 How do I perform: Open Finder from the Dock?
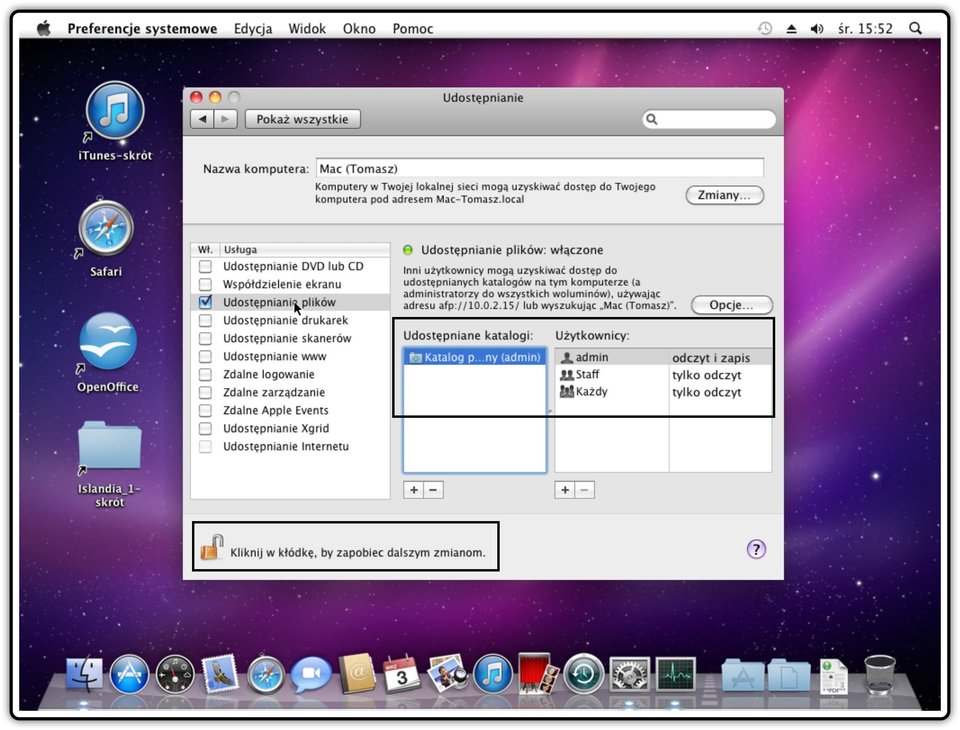(84, 675)
